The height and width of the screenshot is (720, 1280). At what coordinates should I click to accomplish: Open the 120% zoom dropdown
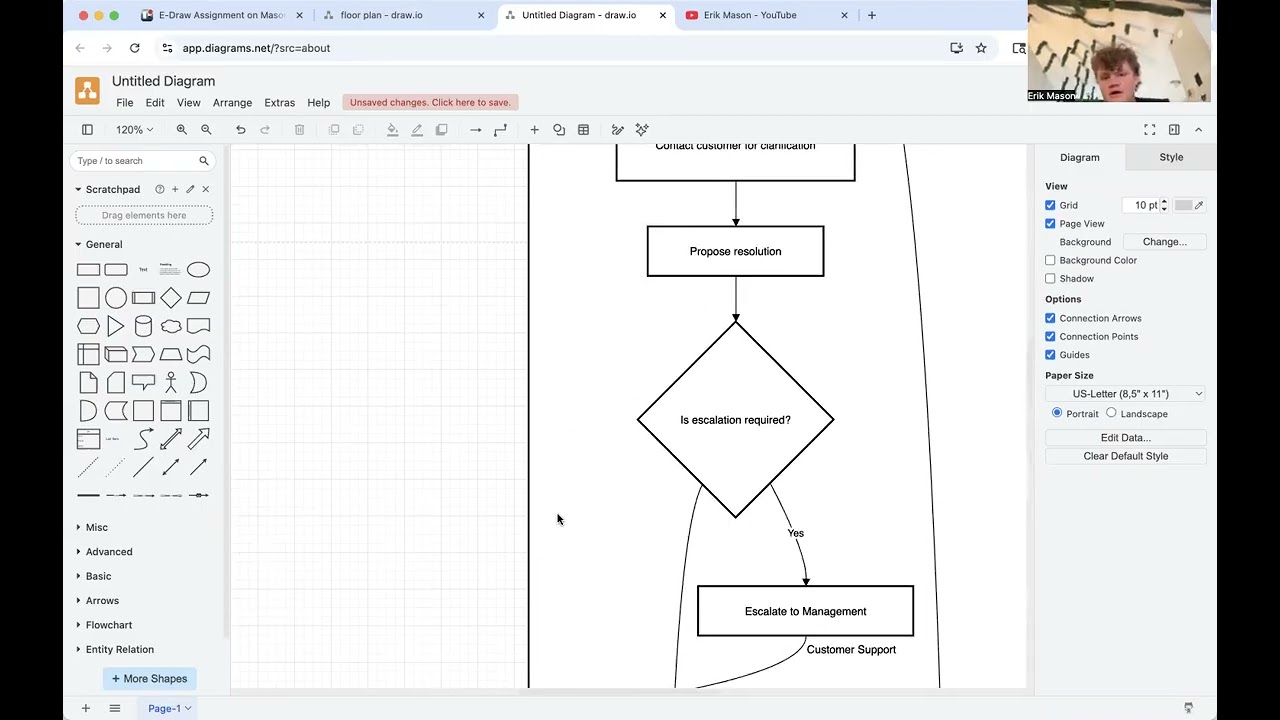click(x=134, y=130)
